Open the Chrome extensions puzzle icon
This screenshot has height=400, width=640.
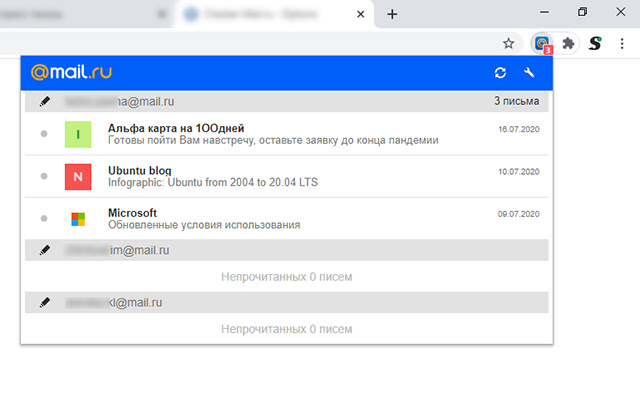click(x=568, y=43)
